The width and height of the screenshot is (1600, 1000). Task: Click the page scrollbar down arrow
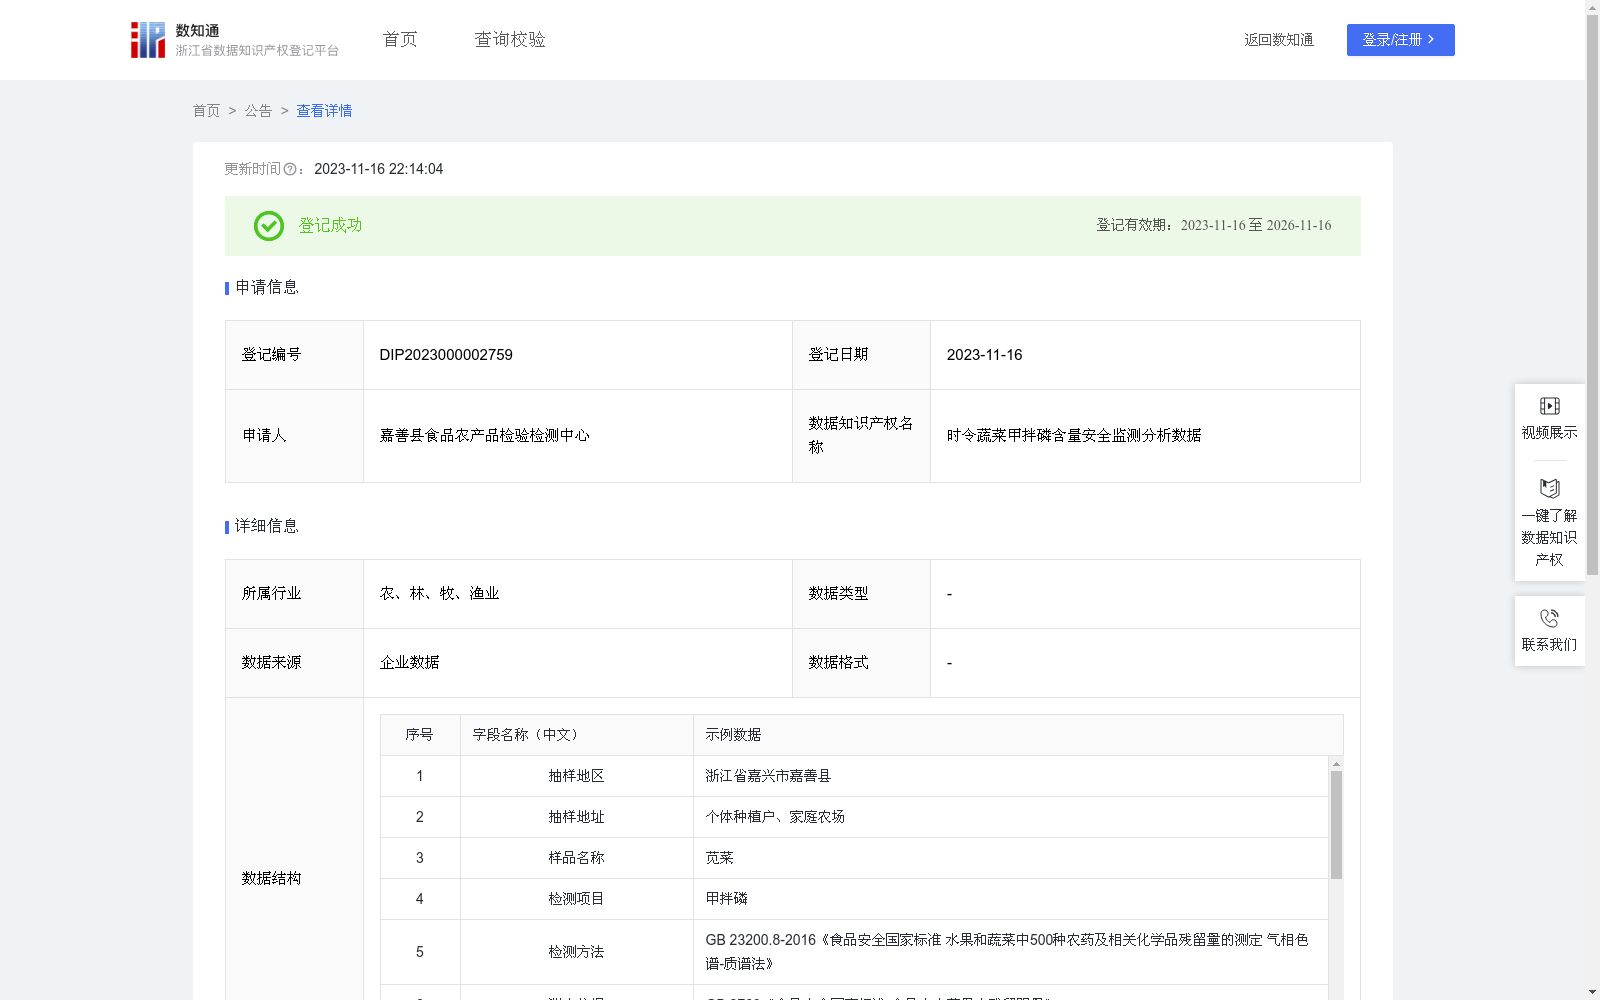(1592, 992)
